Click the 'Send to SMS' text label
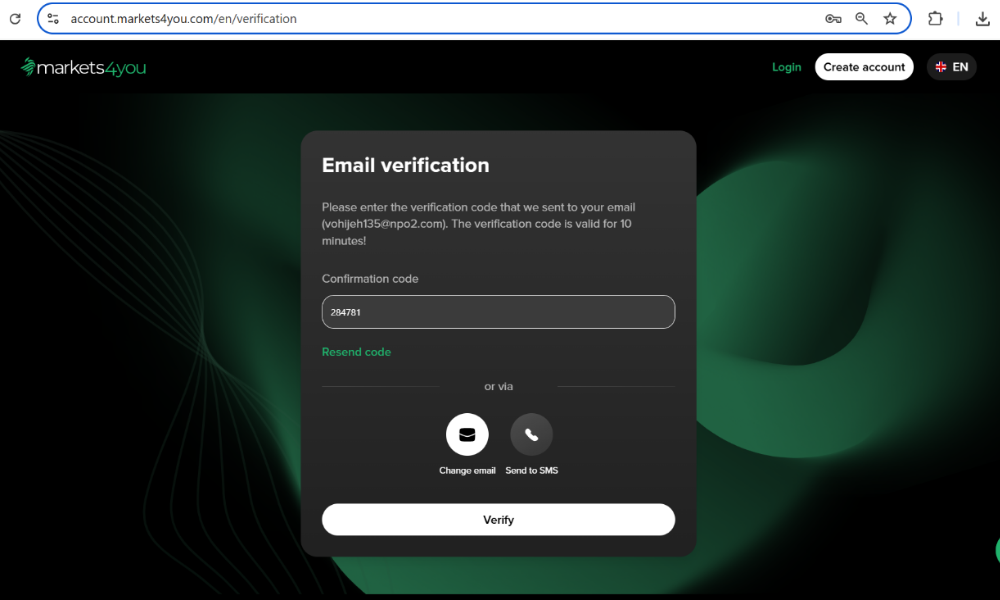Screen dimensions: 1000x600 (531, 471)
